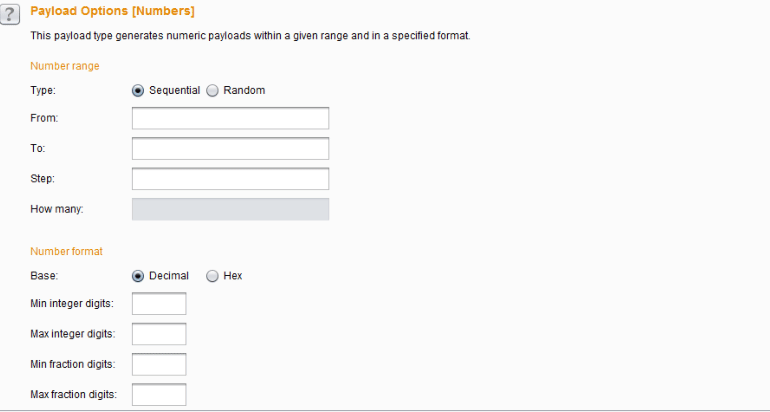Viewport: 770px width, 412px height.
Task: Click the Number format section title
Action: (66, 251)
